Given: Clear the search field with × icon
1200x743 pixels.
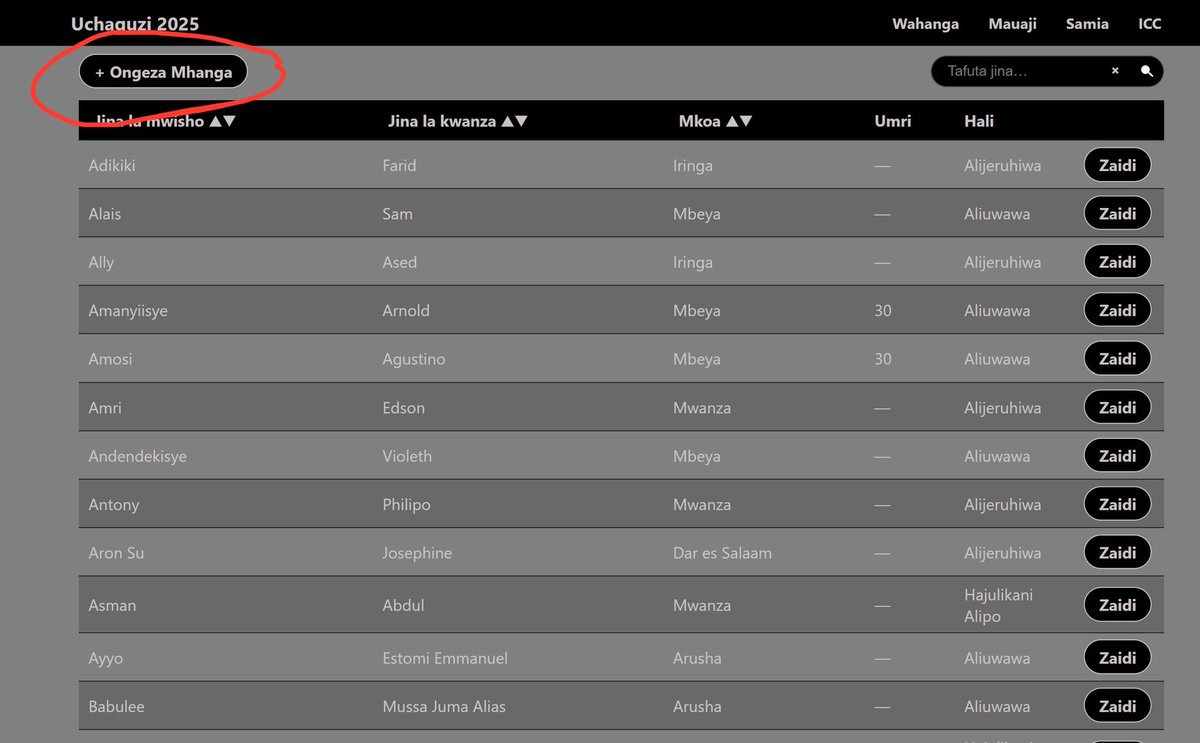Looking at the screenshot, I should (x=1115, y=71).
